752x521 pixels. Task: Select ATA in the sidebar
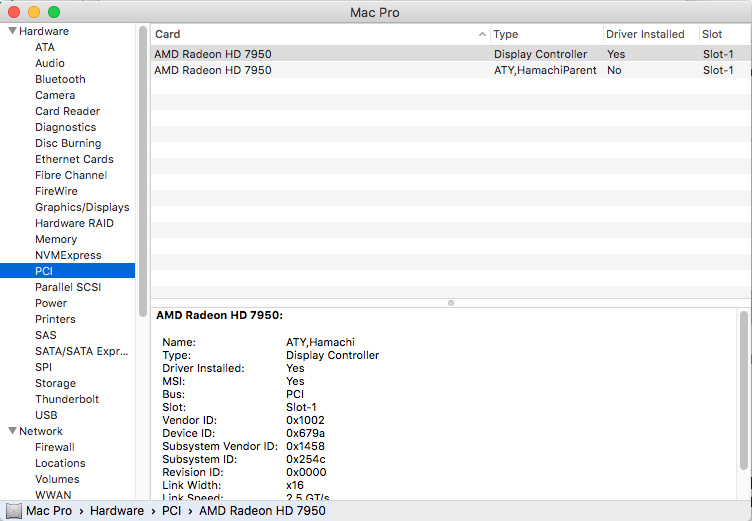pyautogui.click(x=45, y=47)
